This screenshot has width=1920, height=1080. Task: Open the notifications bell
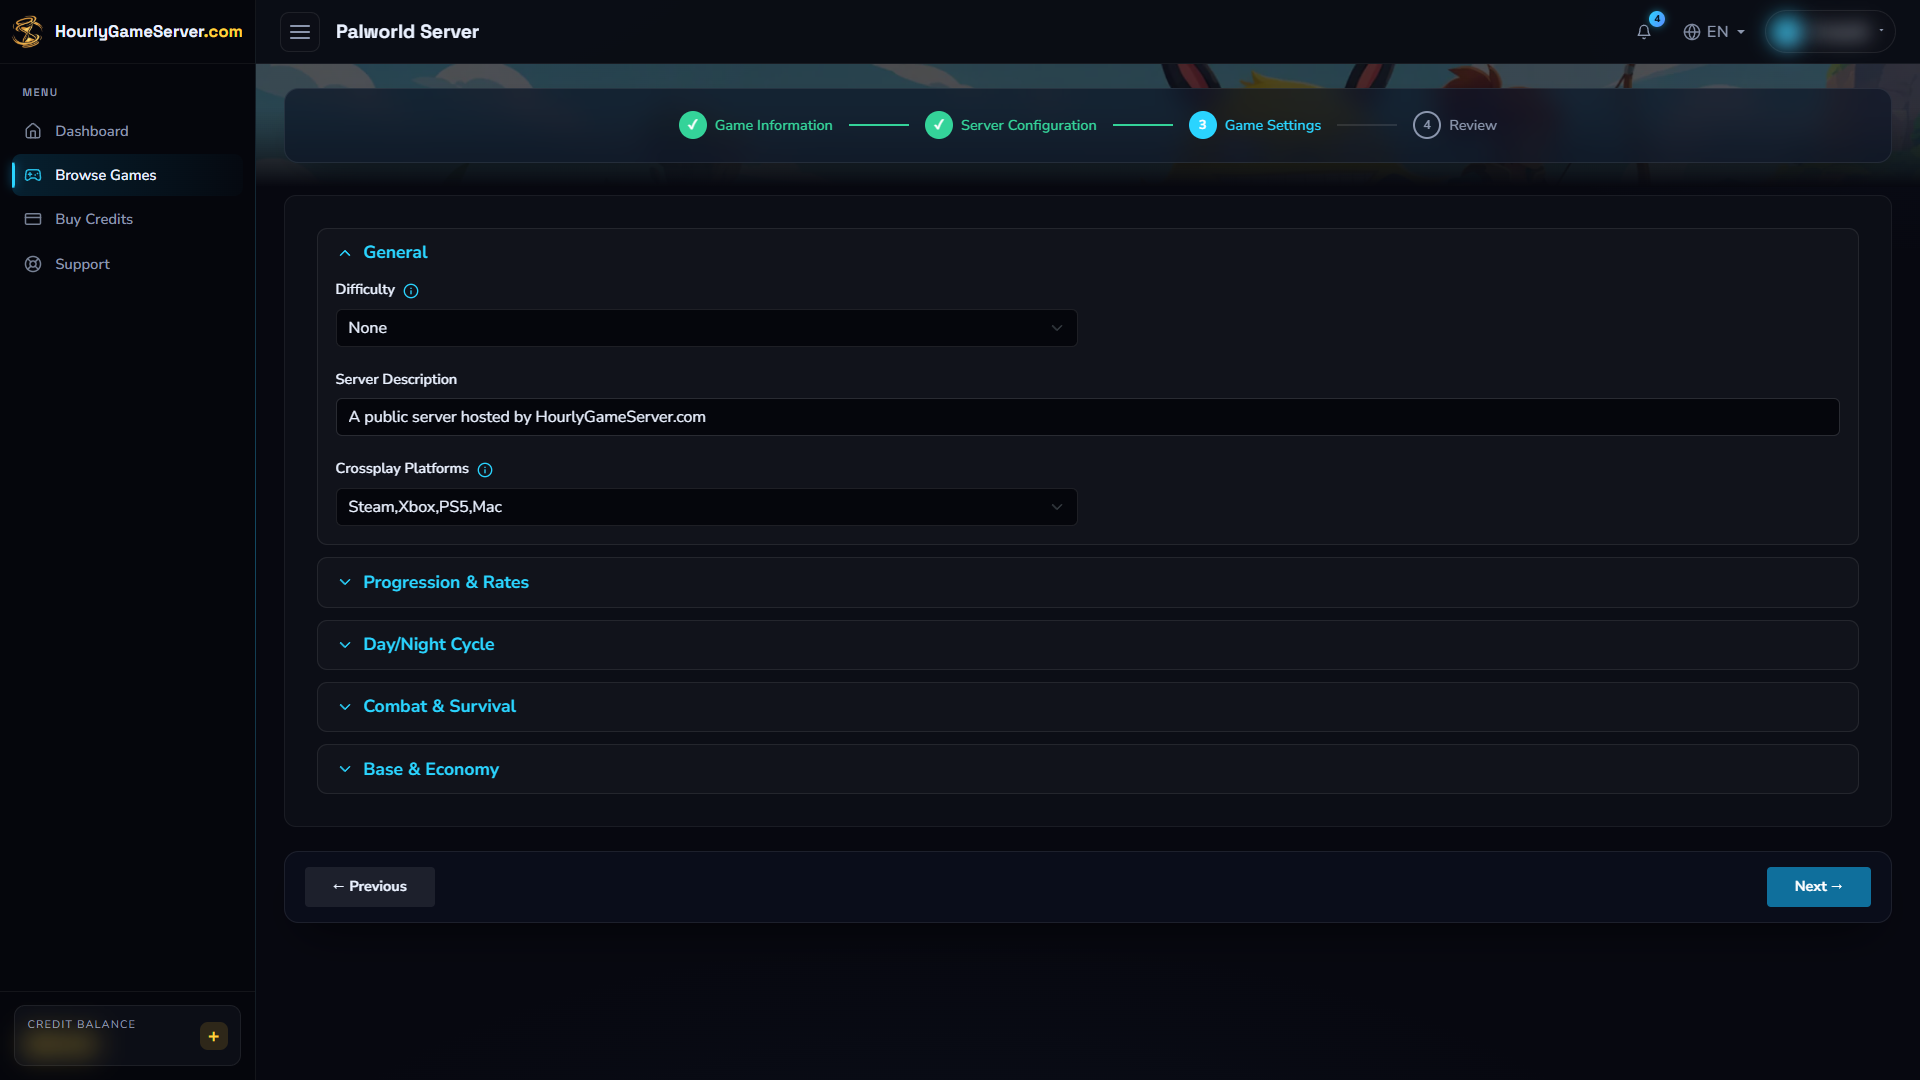coord(1644,32)
